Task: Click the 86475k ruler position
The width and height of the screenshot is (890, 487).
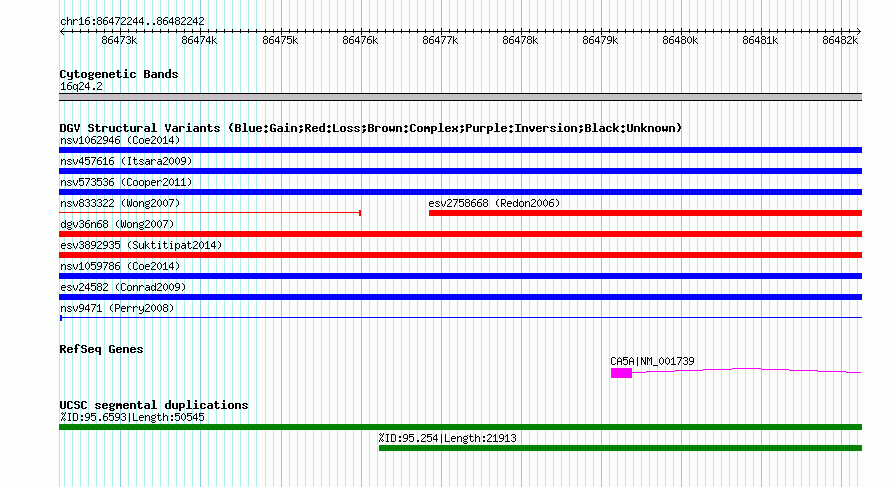Action: 280,40
